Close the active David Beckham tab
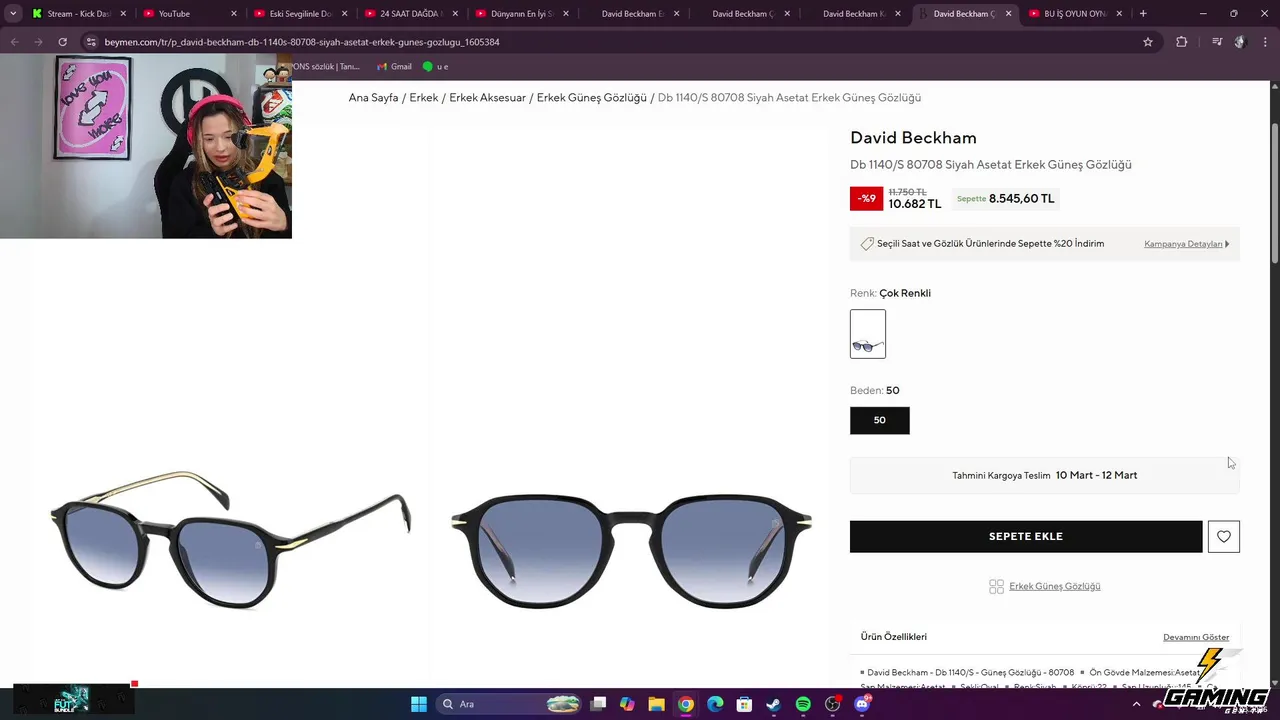The height and width of the screenshot is (720, 1280). [1008, 14]
